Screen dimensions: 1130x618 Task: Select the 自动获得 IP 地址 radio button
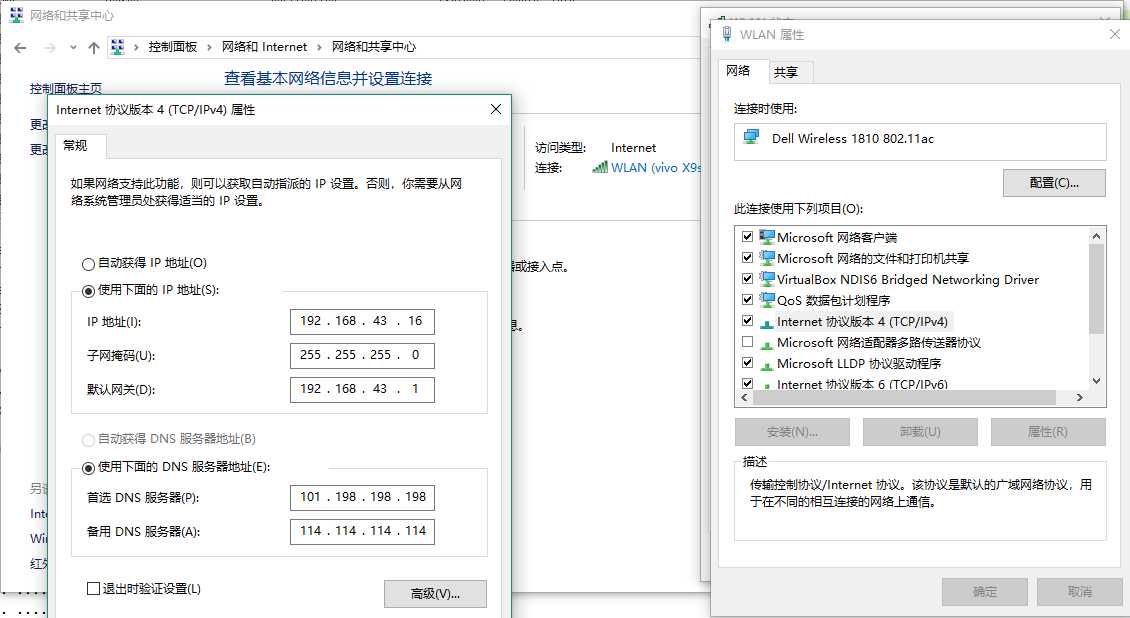[88, 264]
